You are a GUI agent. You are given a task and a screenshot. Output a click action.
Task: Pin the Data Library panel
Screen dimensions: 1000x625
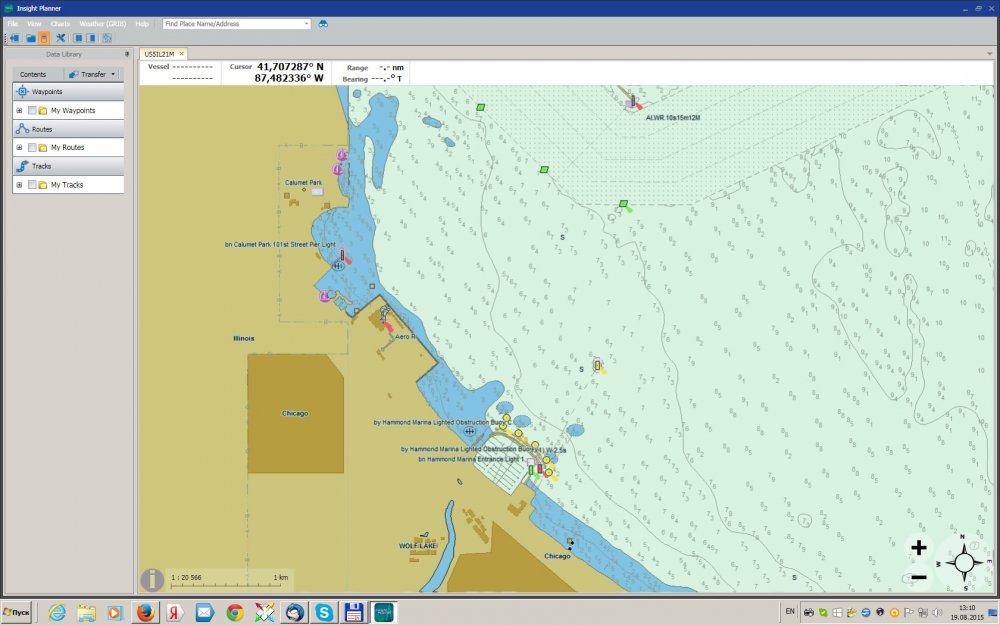(x=126, y=54)
